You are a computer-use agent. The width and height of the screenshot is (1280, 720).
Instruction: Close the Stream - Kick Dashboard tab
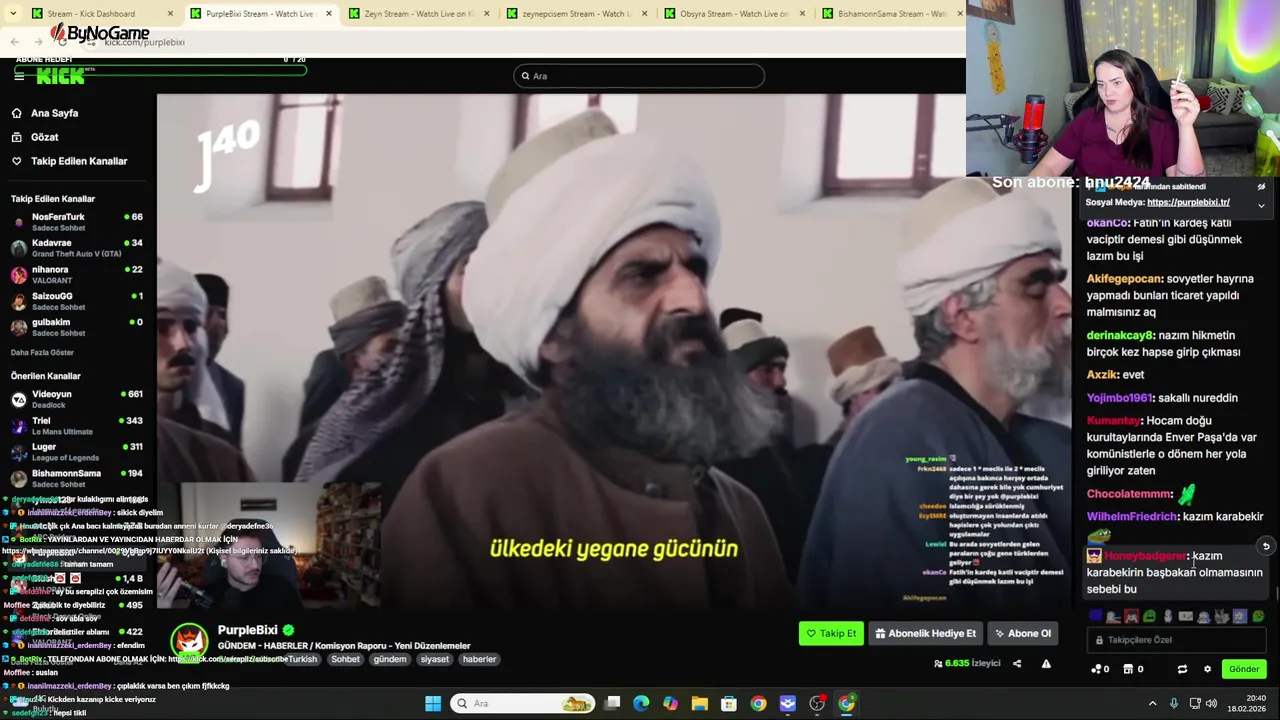tap(170, 14)
